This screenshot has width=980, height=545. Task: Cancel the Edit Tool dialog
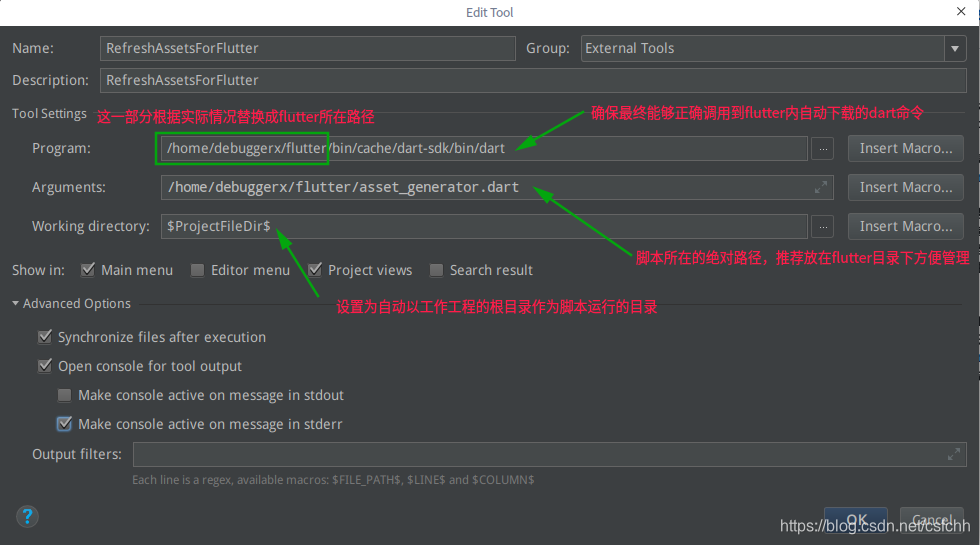point(932,520)
